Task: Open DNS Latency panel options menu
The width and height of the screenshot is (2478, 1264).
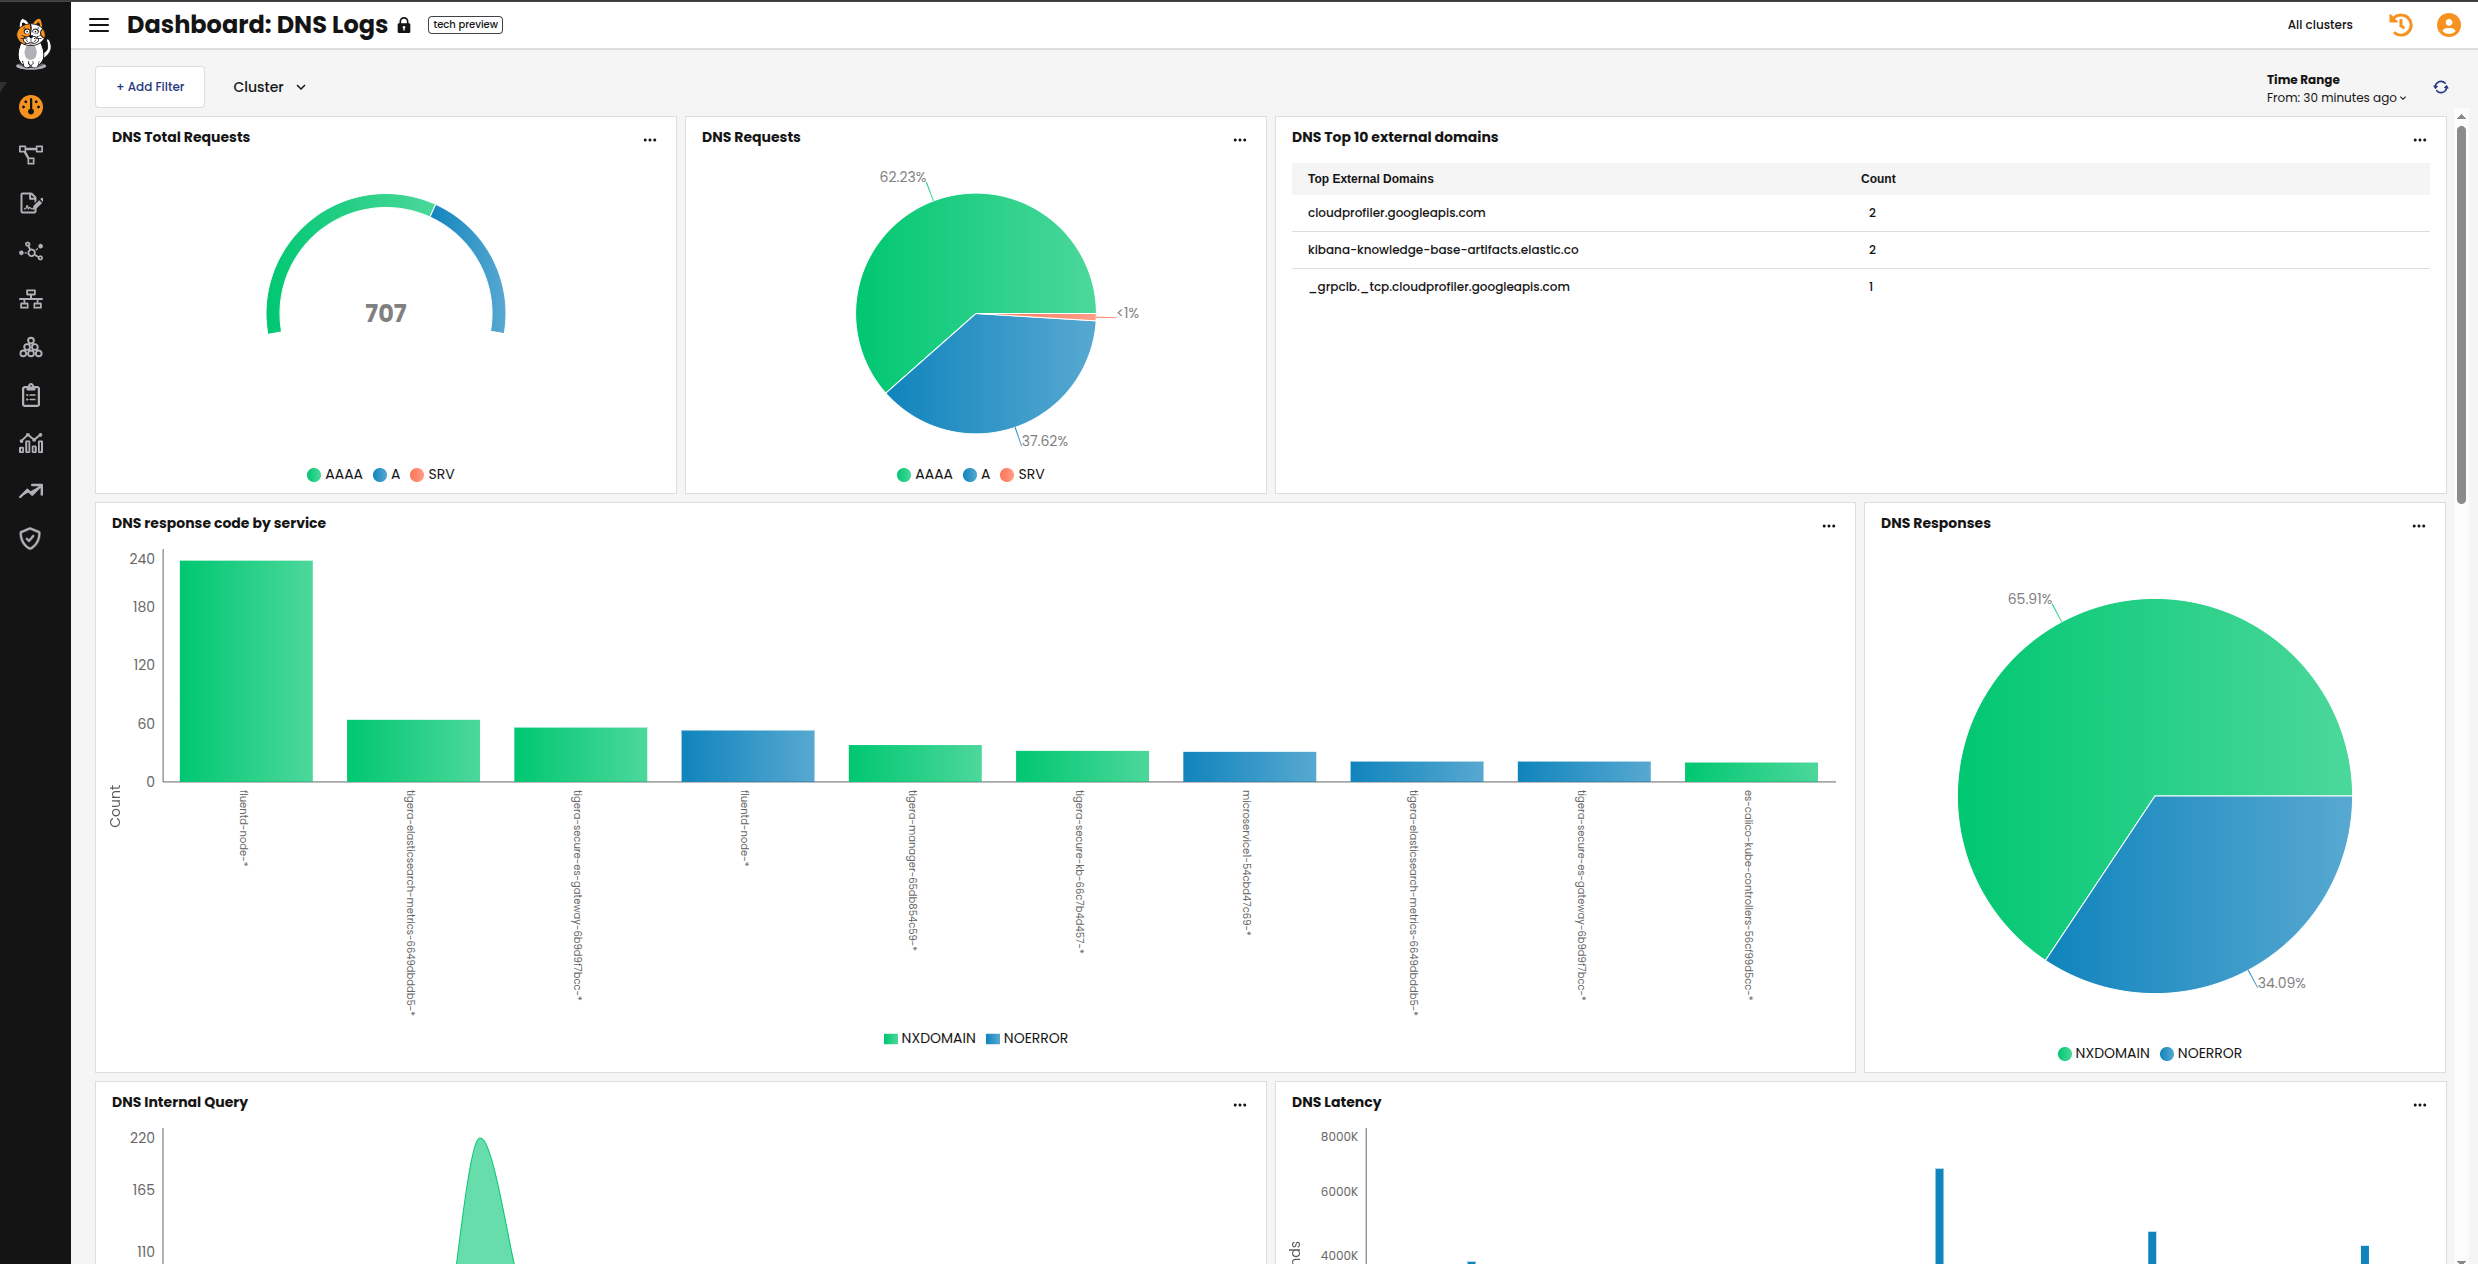Action: point(2419,1105)
